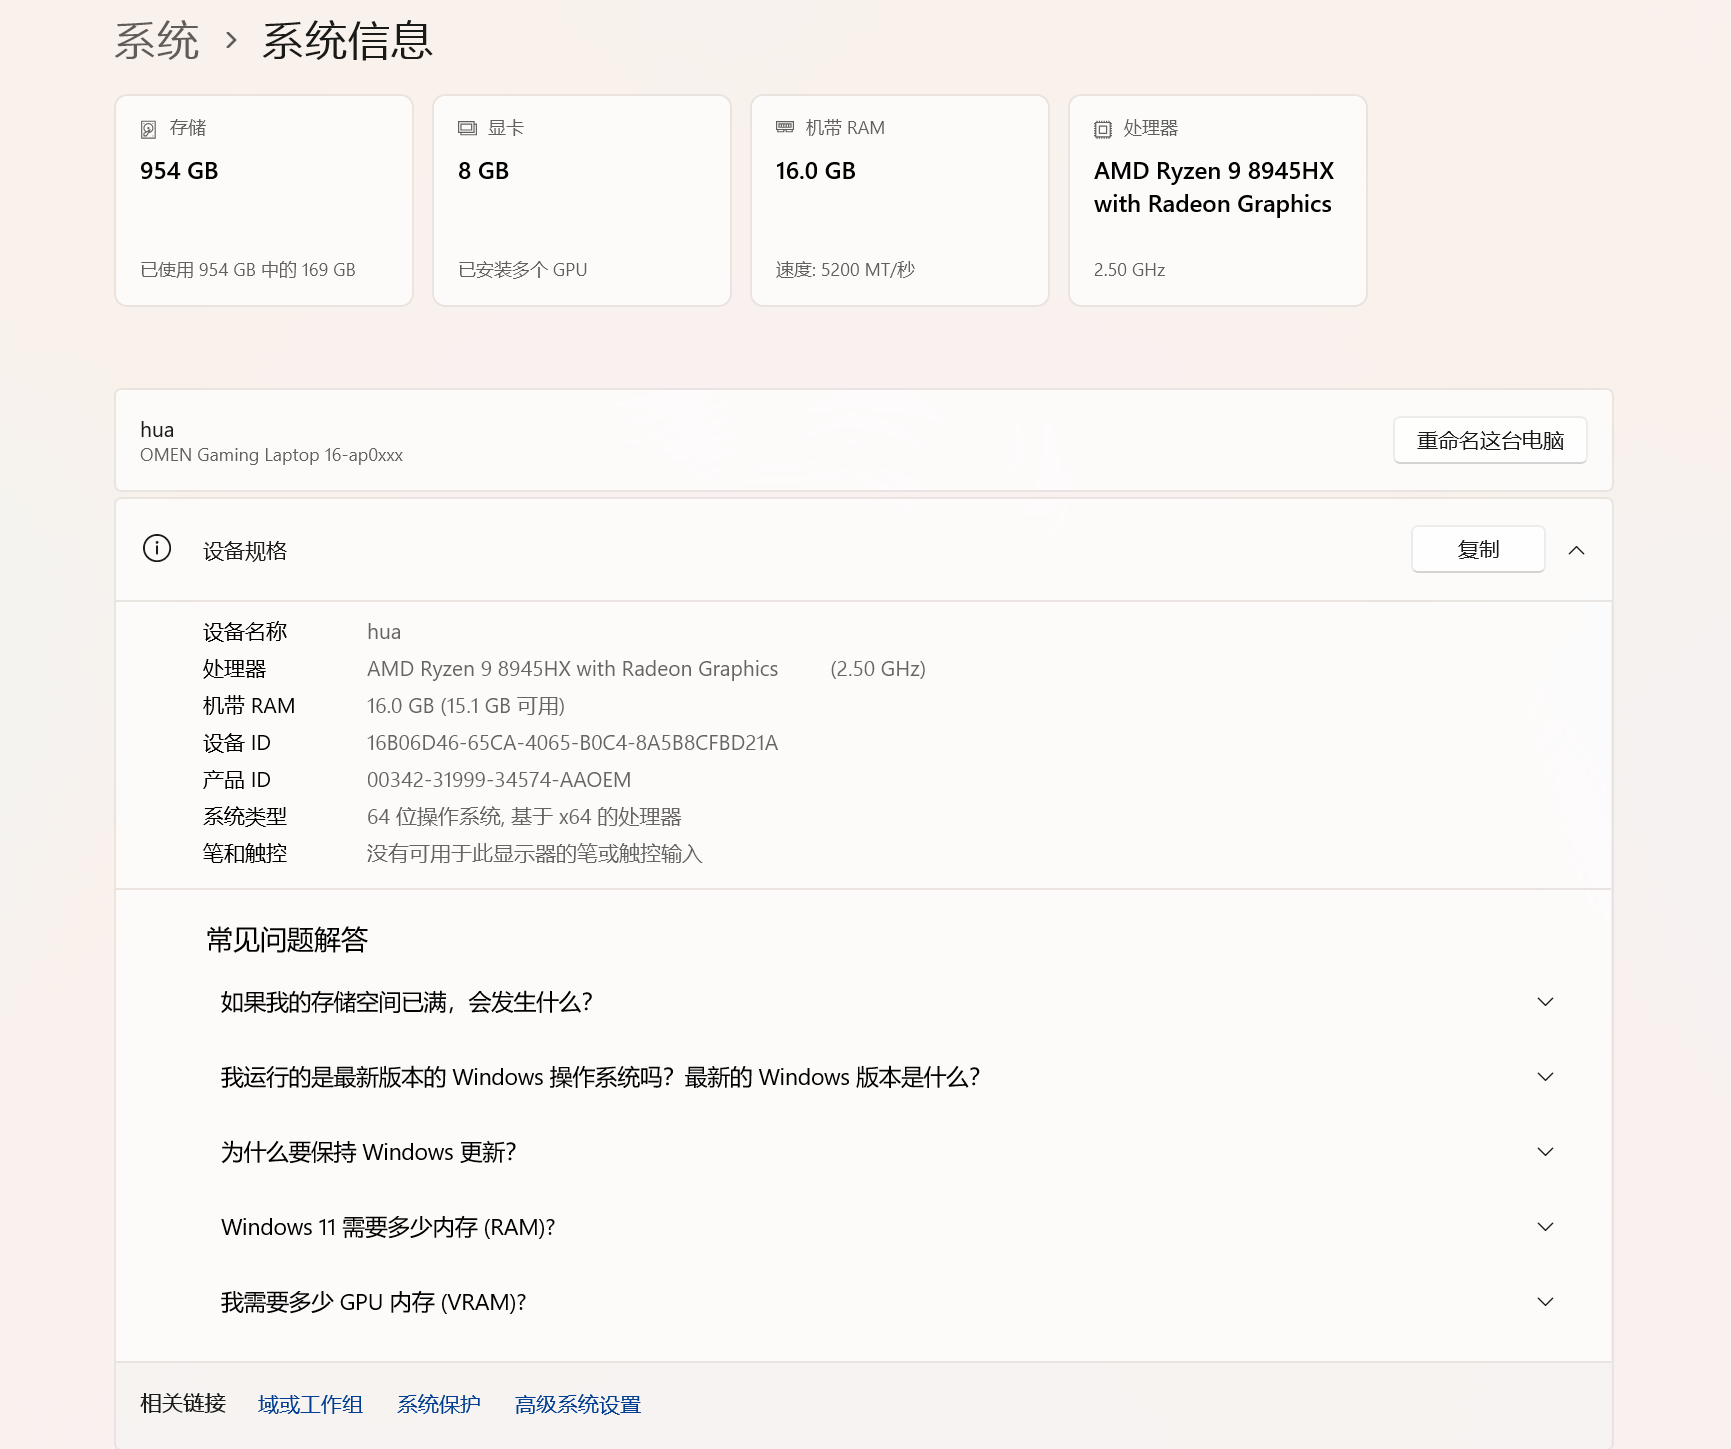Expand the Windows 11 RAM requirement question
The width and height of the screenshot is (1731, 1449).
1545,1226
